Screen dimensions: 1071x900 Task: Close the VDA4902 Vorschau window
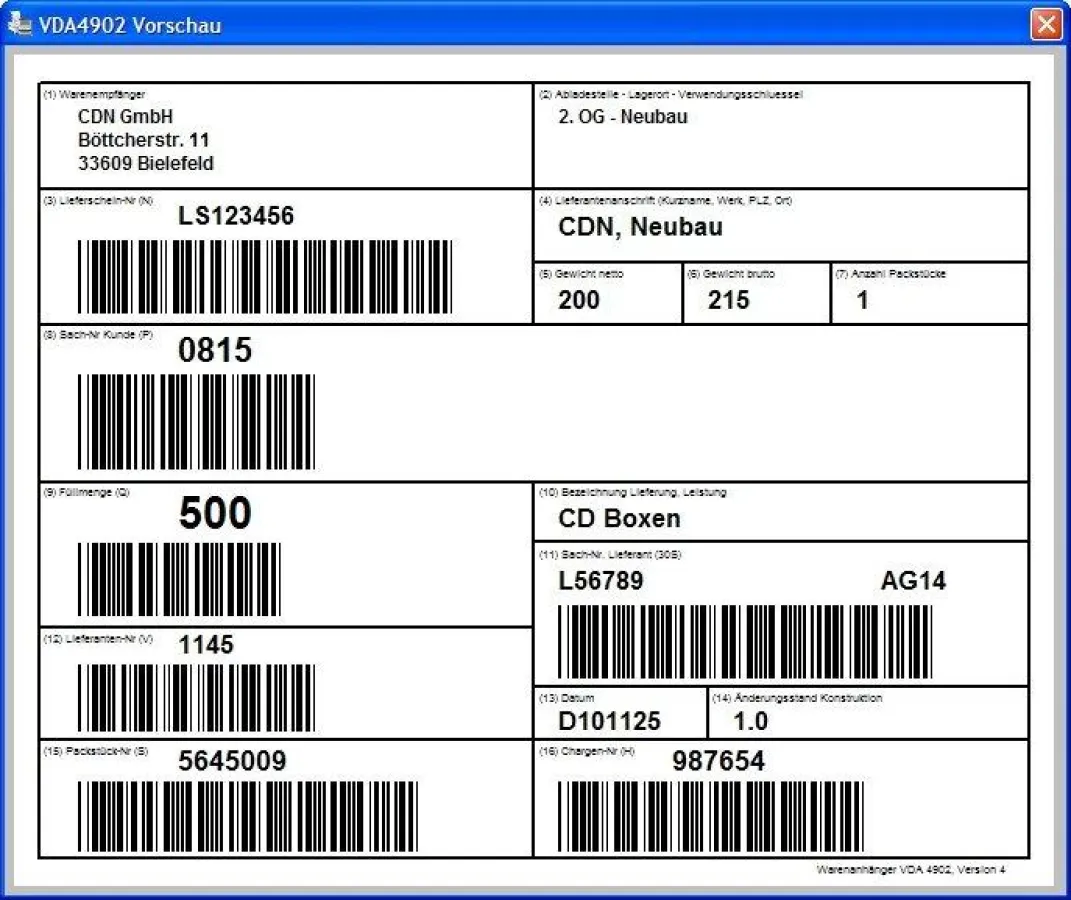1048,24
